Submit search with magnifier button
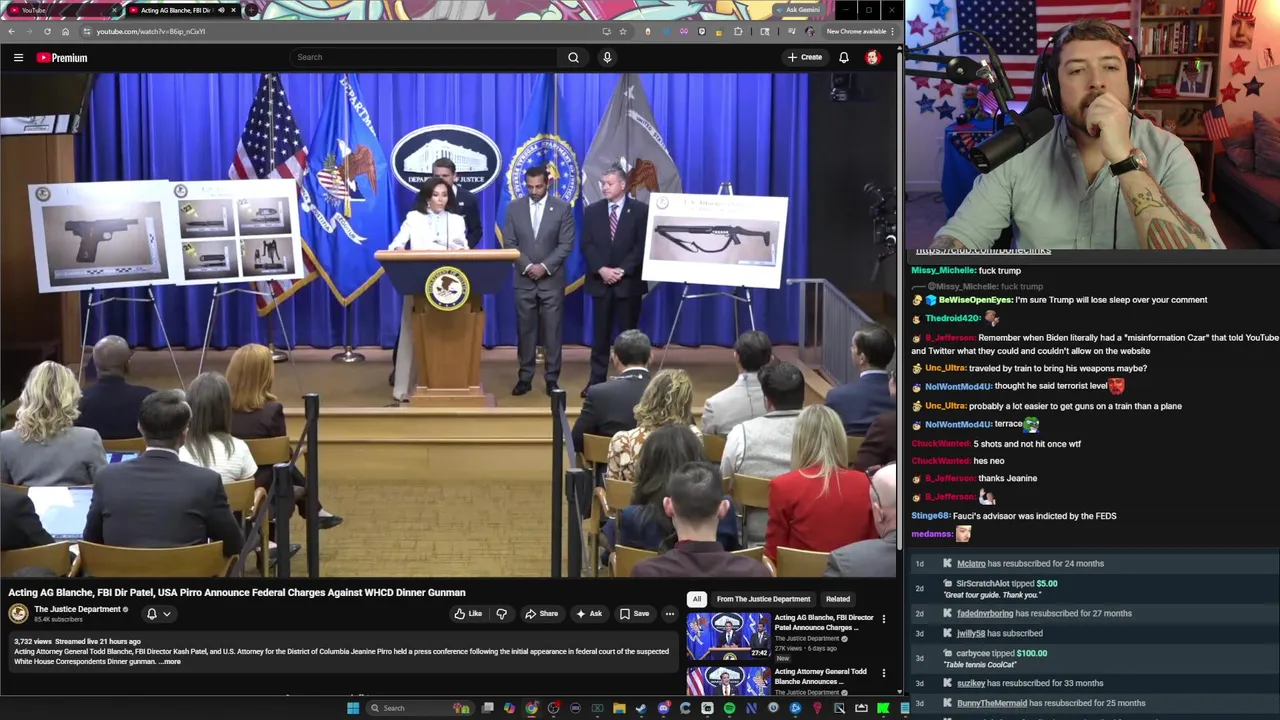The width and height of the screenshot is (1280, 720). pyautogui.click(x=573, y=57)
